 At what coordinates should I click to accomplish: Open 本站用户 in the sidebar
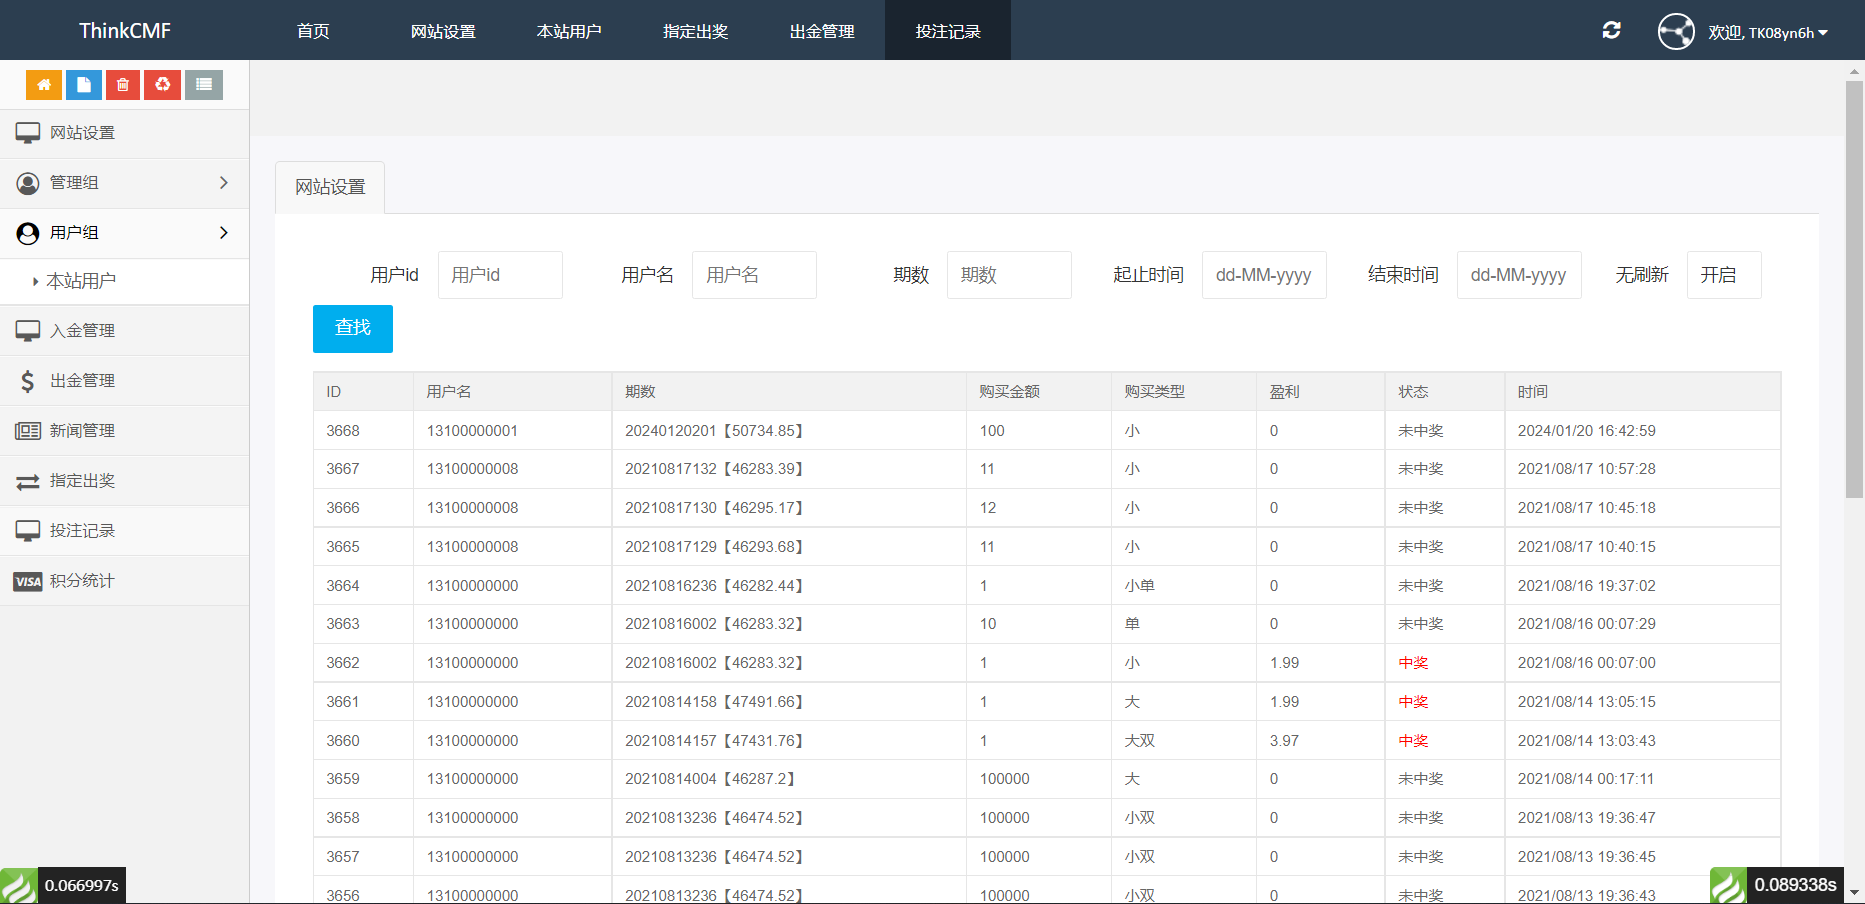(124, 281)
